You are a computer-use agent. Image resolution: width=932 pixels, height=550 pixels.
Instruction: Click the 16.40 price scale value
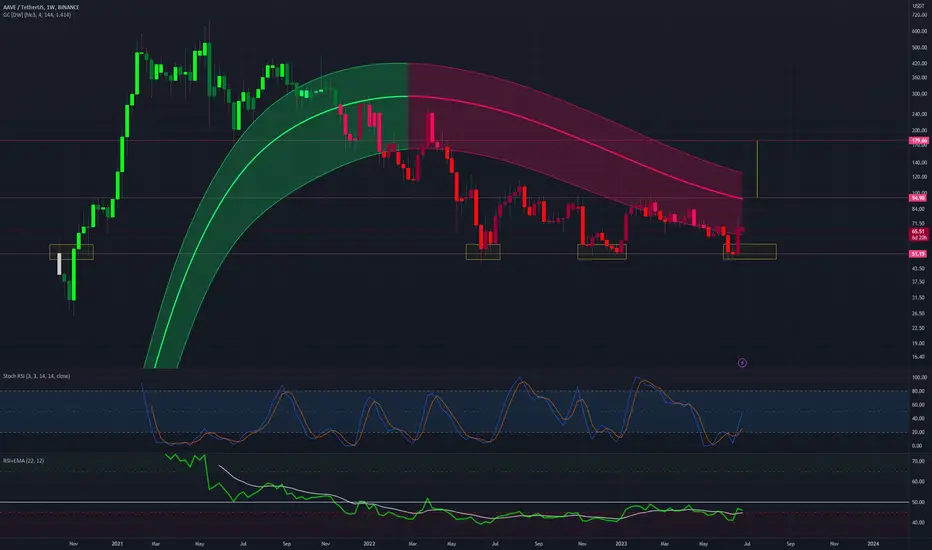pos(919,357)
